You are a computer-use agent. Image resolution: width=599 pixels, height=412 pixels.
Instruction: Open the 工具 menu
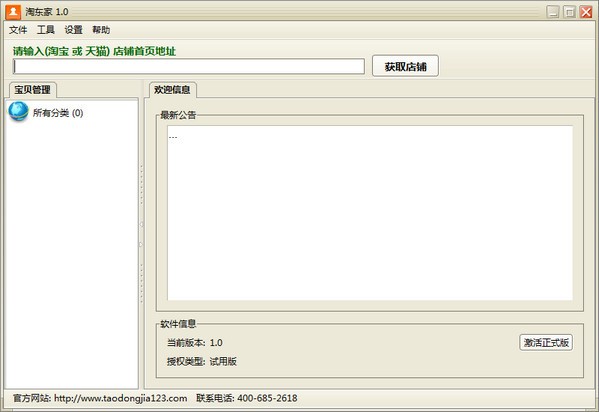(x=46, y=30)
